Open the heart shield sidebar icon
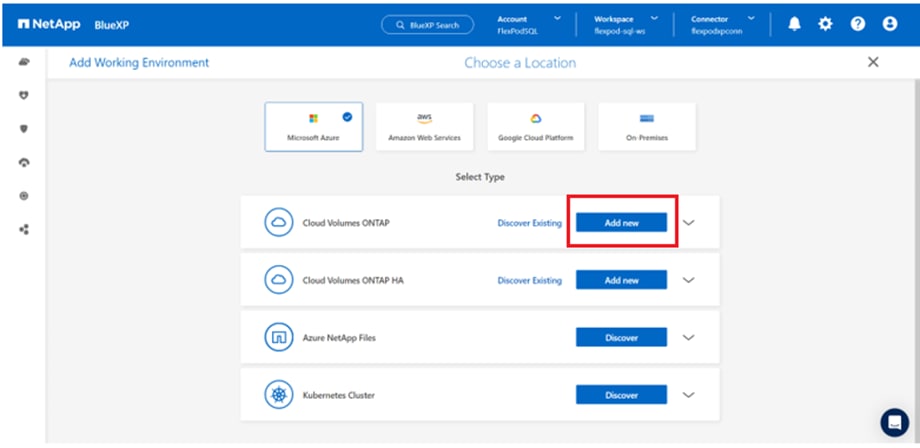Screen dimensions: 920x448 pyautogui.click(x=24, y=95)
